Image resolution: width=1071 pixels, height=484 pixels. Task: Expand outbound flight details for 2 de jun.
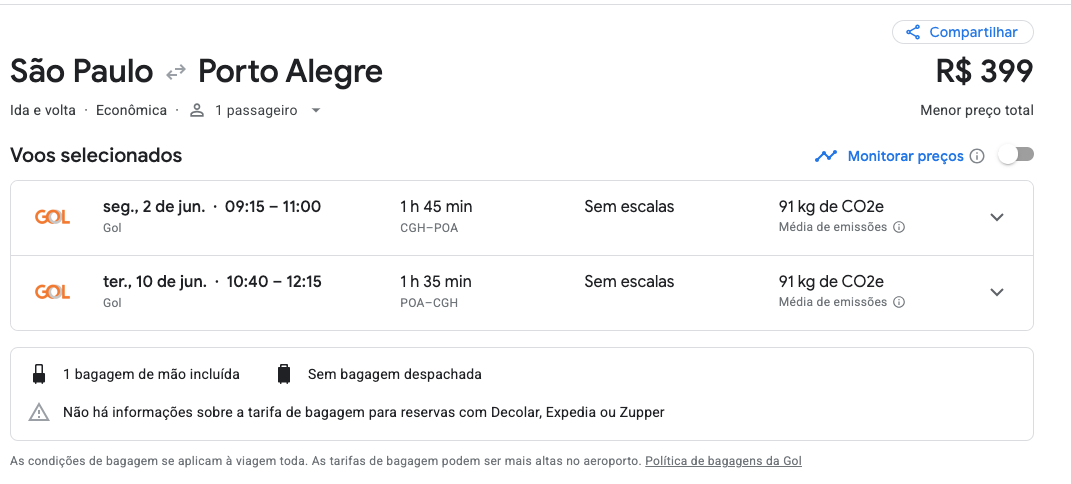997,217
